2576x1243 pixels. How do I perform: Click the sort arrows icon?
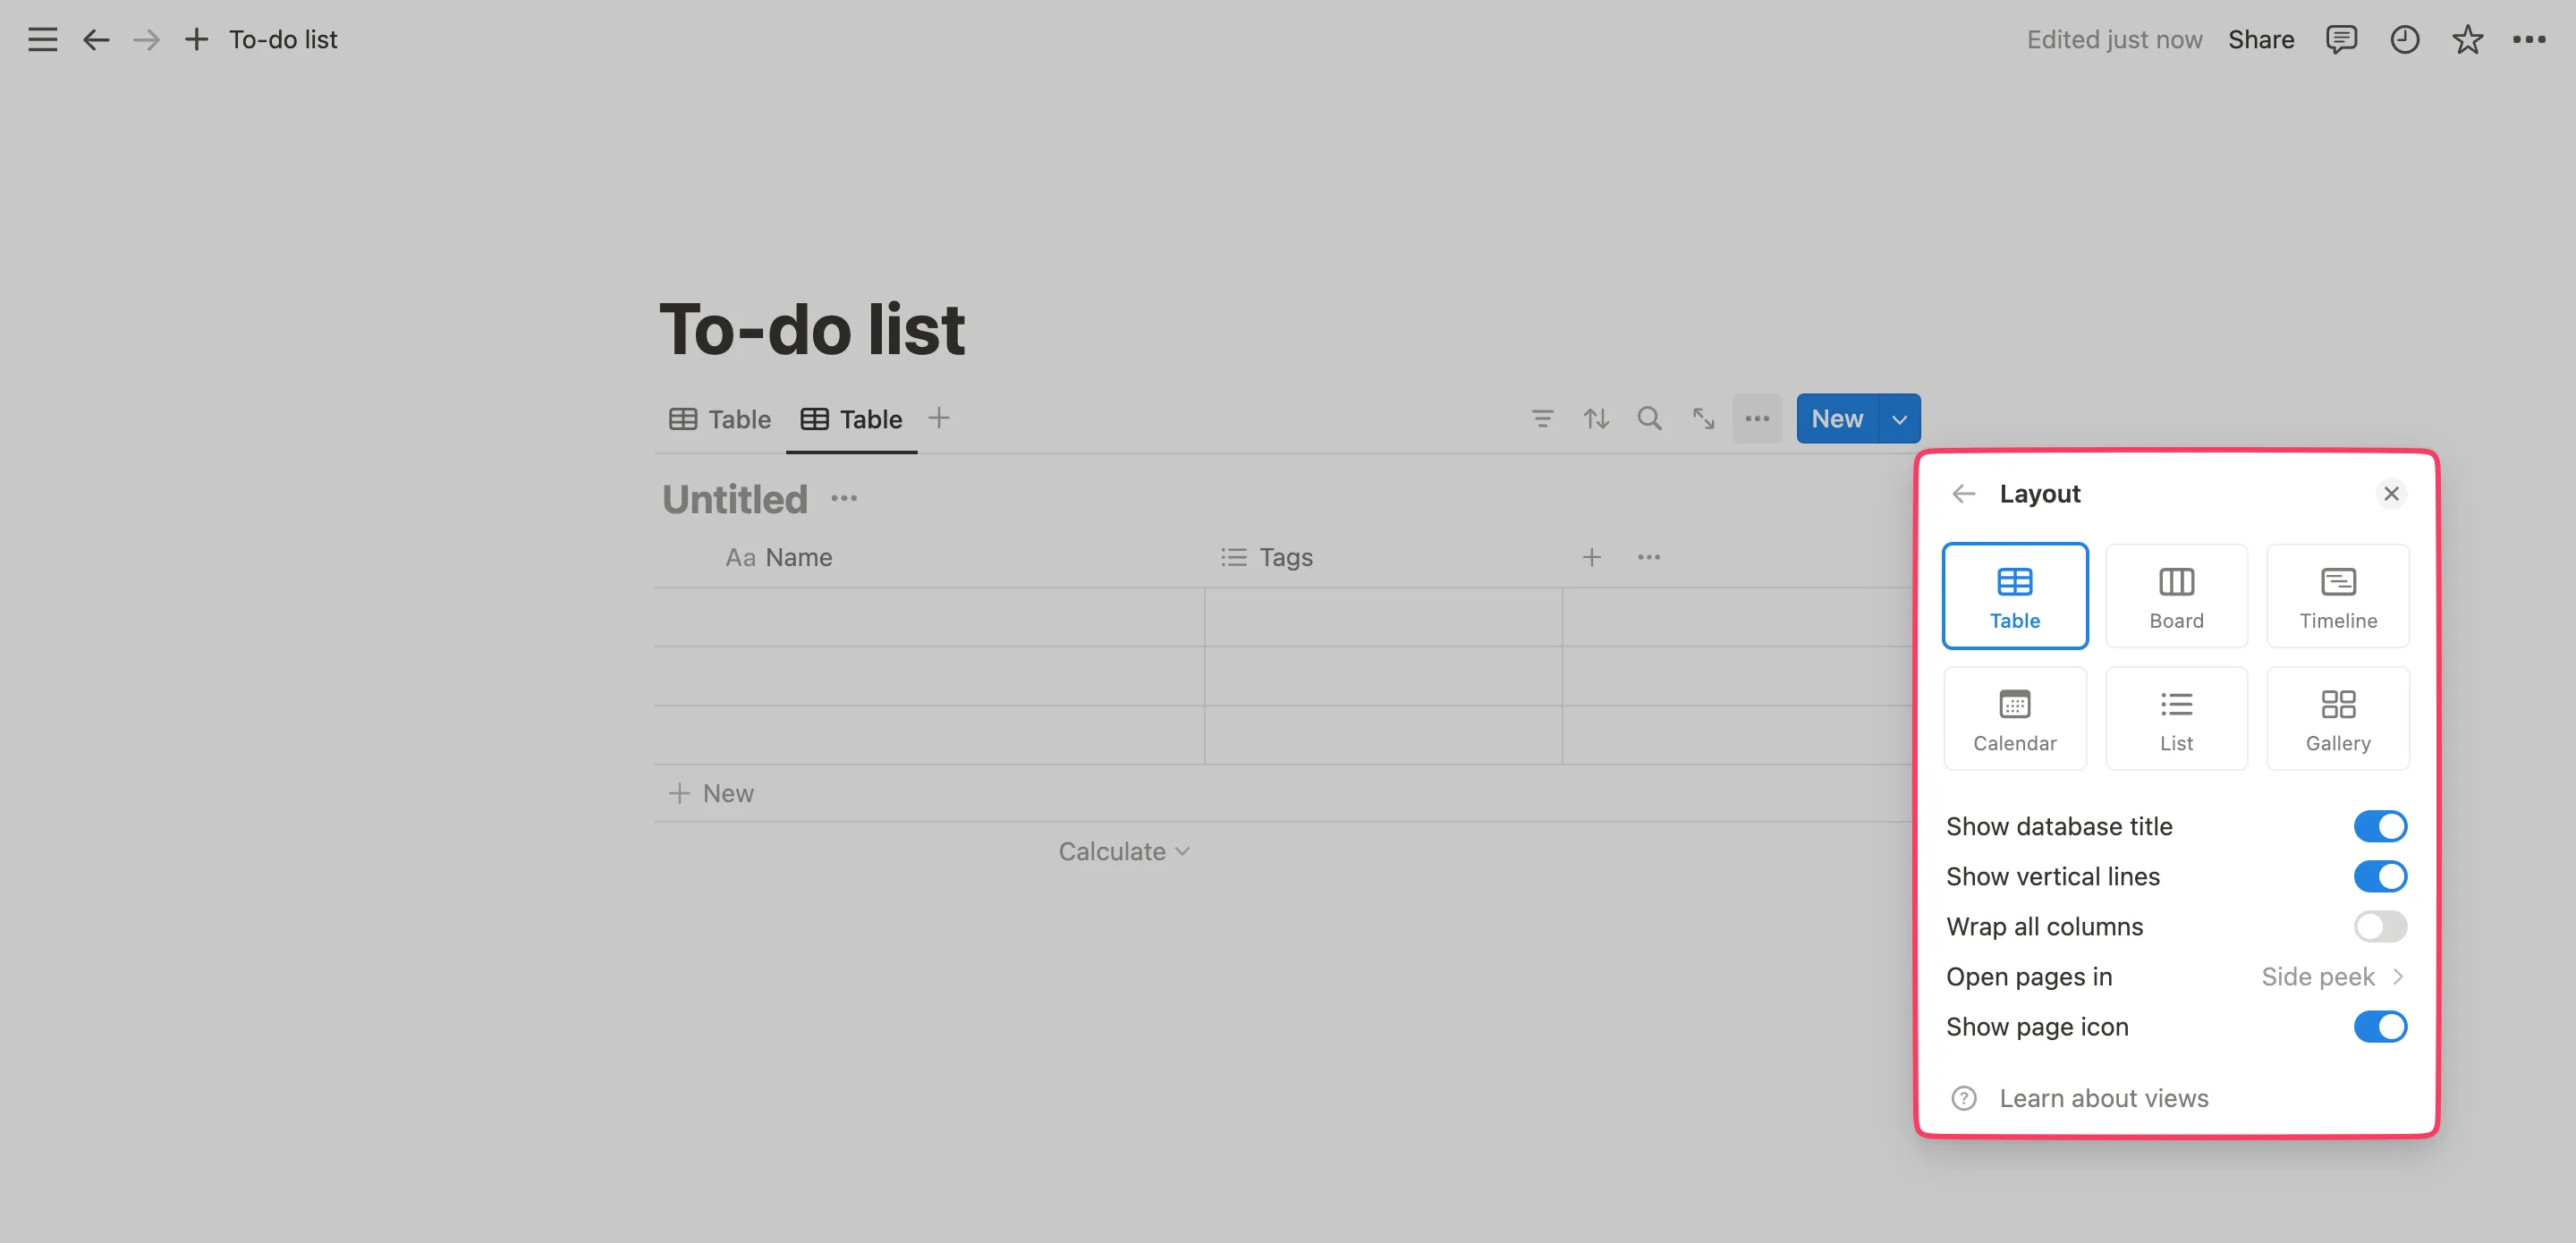(x=1596, y=418)
